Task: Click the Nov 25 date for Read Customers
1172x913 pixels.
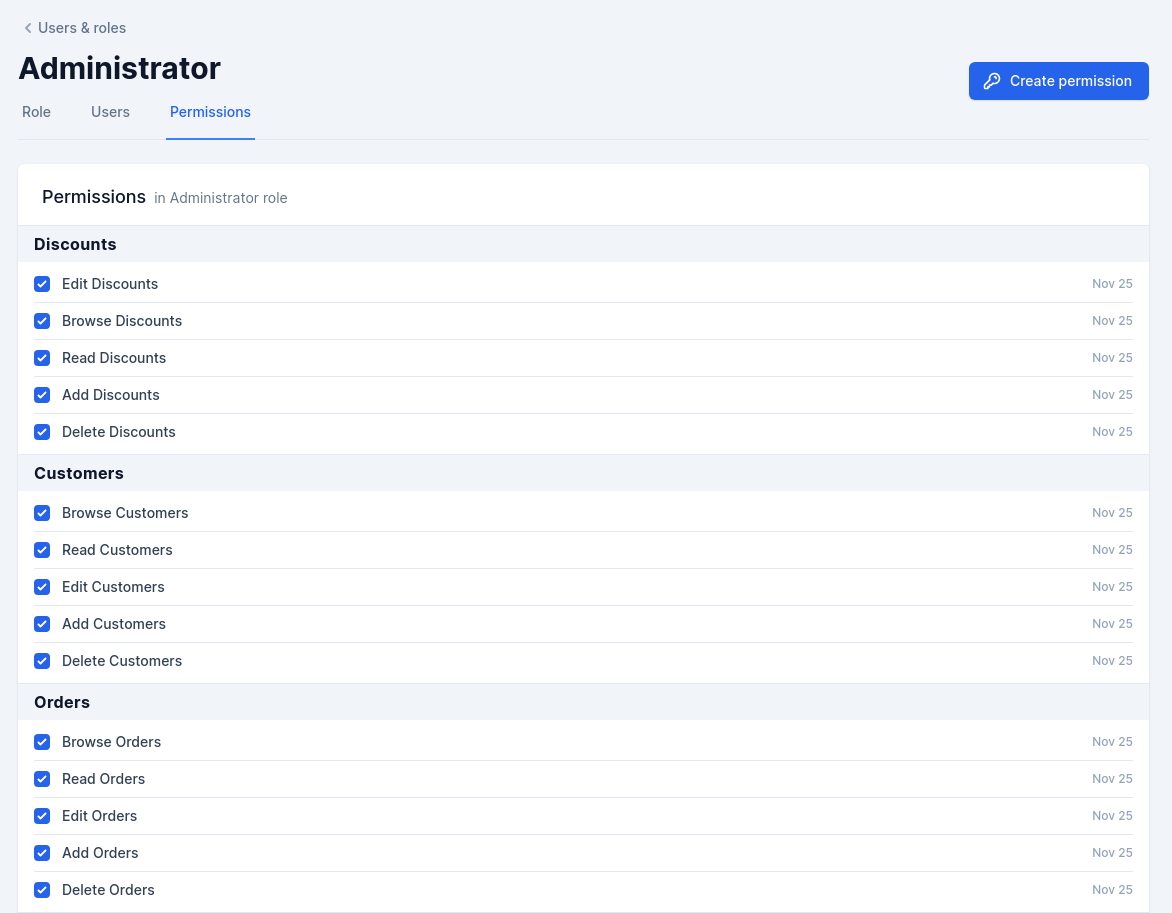Action: click(1112, 550)
